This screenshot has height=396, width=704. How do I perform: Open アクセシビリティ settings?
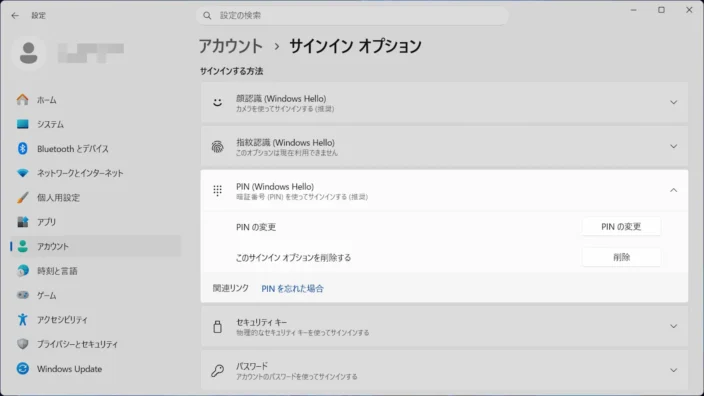[96, 320]
